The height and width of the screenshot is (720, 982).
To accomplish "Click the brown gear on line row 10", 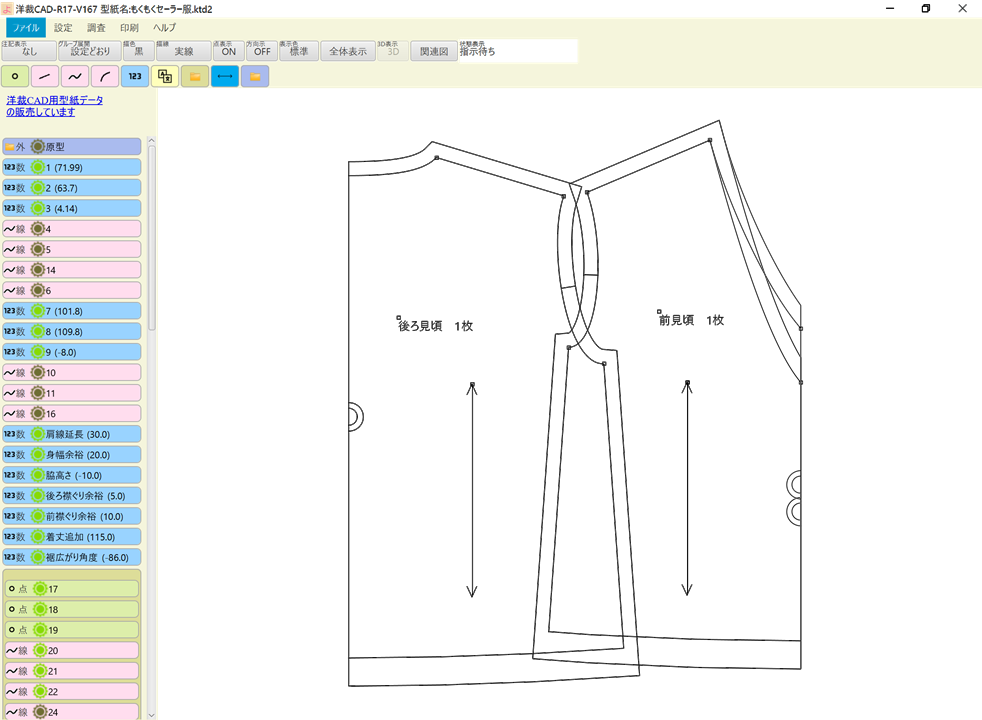I will (38, 373).
